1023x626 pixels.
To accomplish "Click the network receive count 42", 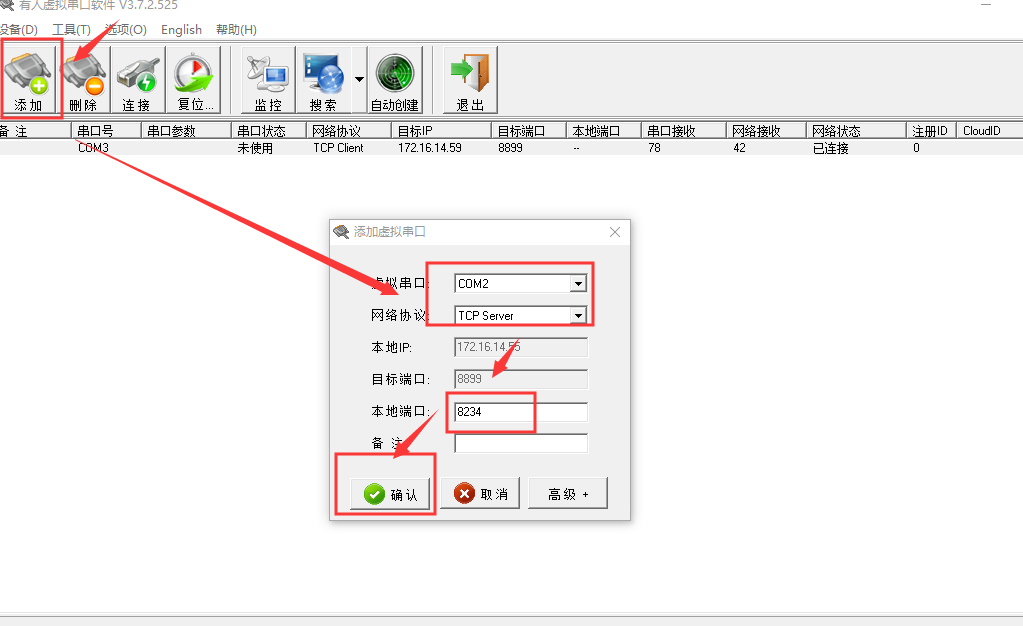I will click(739, 148).
